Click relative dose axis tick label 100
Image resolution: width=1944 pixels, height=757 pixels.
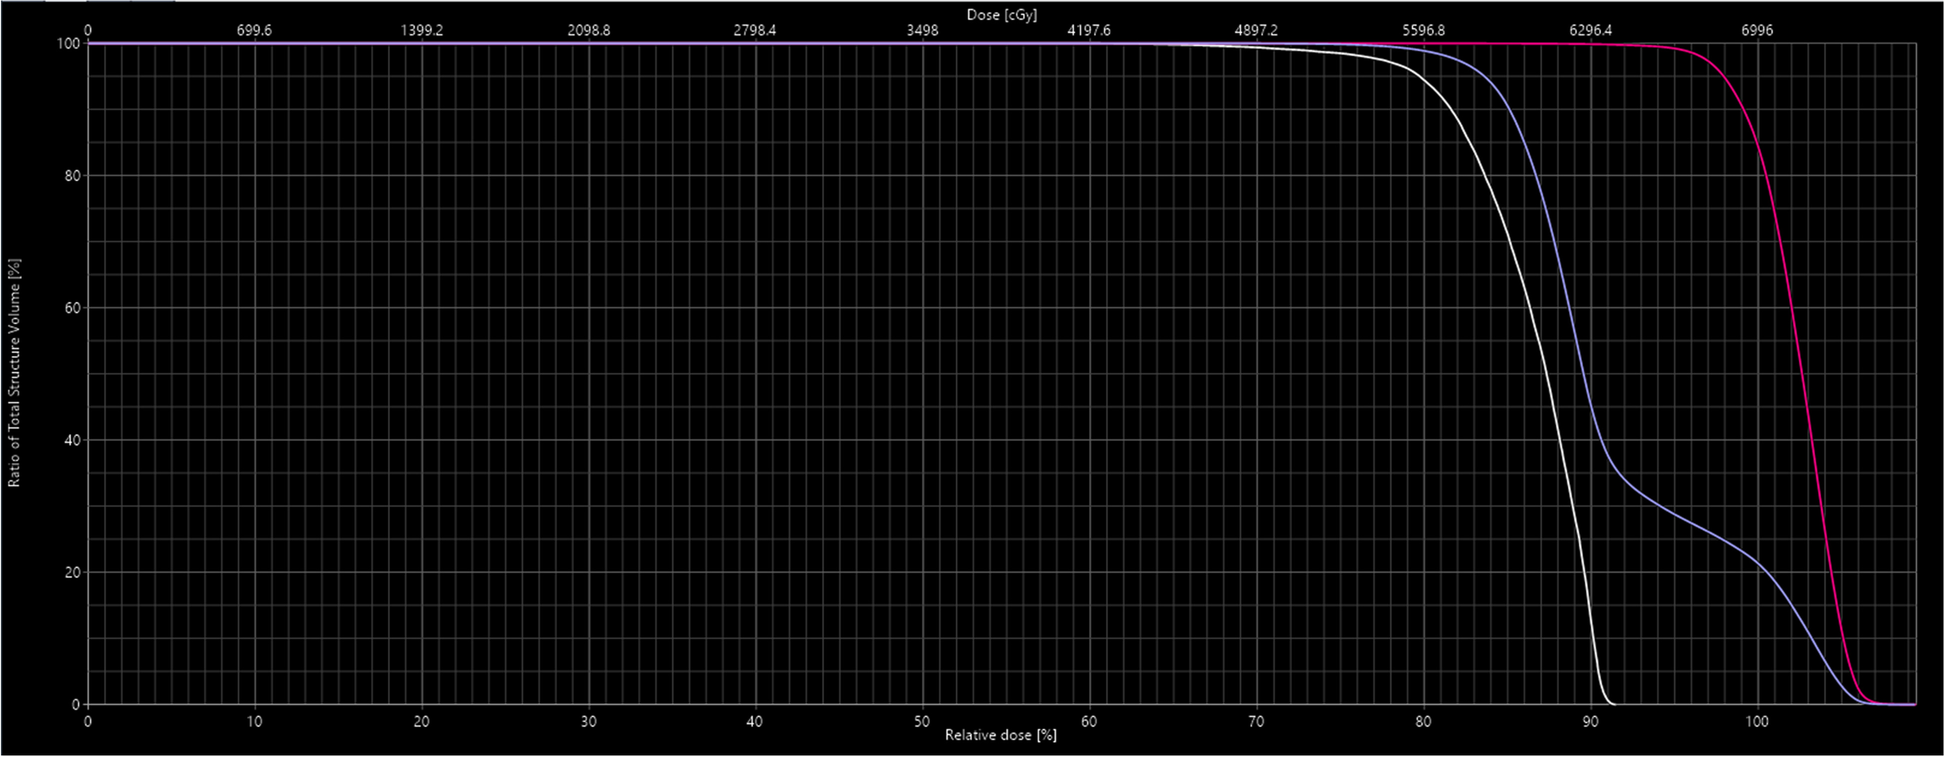point(1757,721)
